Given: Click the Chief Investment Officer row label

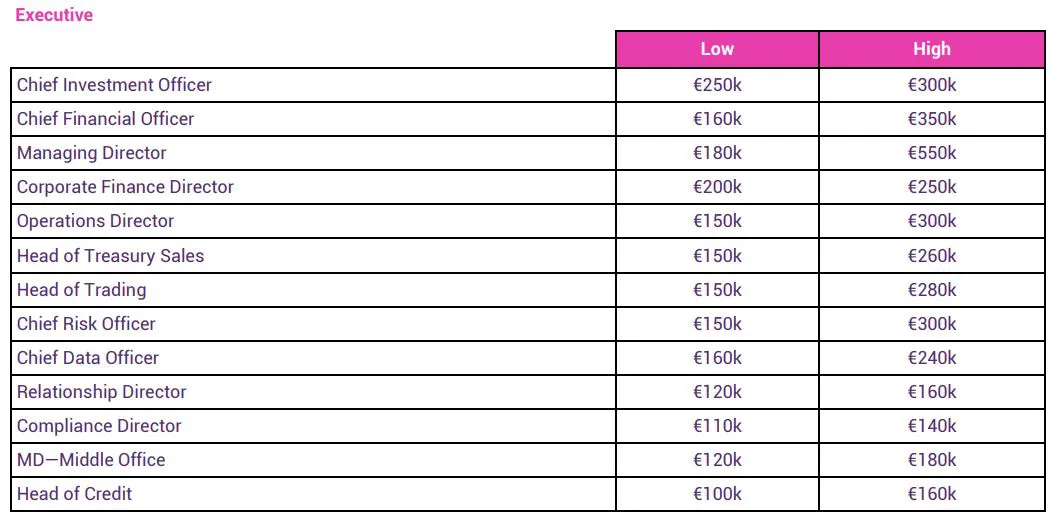Looking at the screenshot, I should coord(114,85).
